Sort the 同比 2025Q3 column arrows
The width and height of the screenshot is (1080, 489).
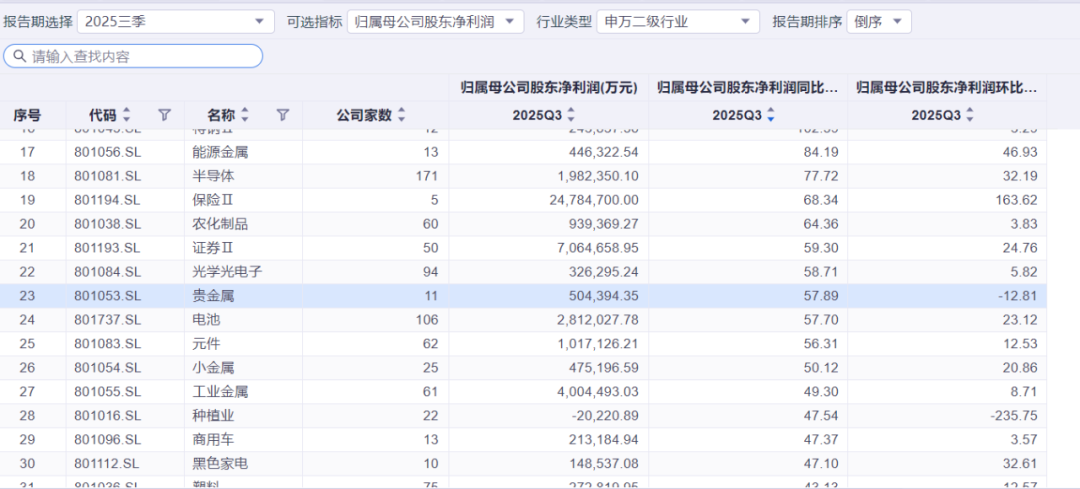click(x=771, y=116)
